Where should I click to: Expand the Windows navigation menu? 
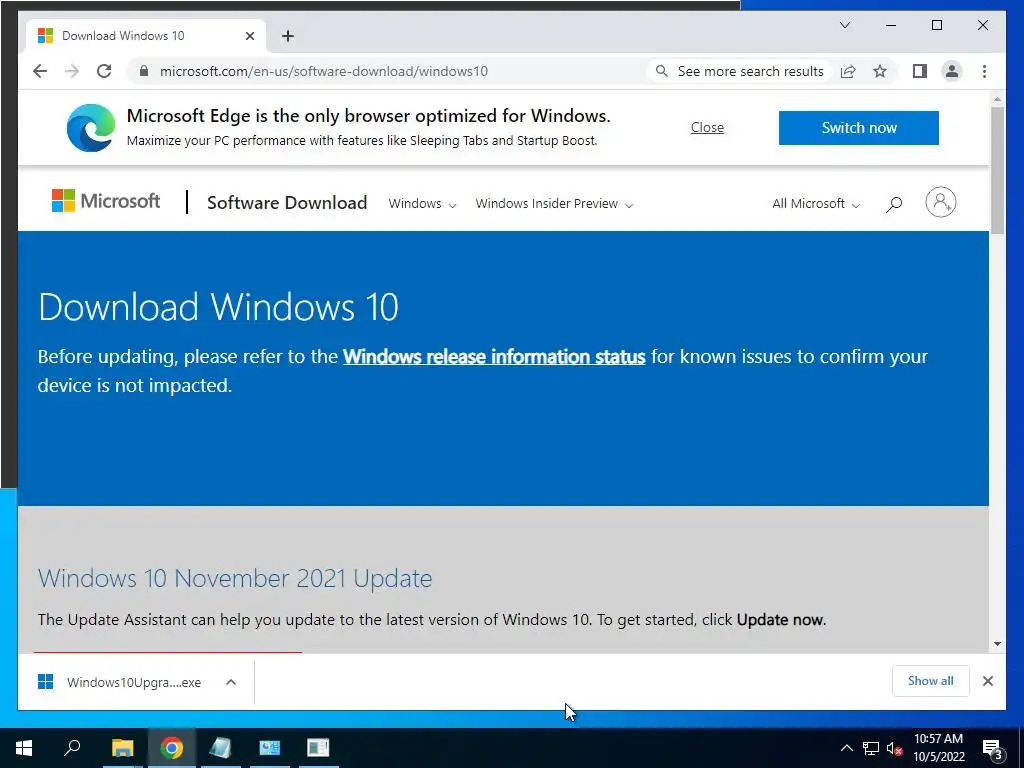[x=422, y=204]
